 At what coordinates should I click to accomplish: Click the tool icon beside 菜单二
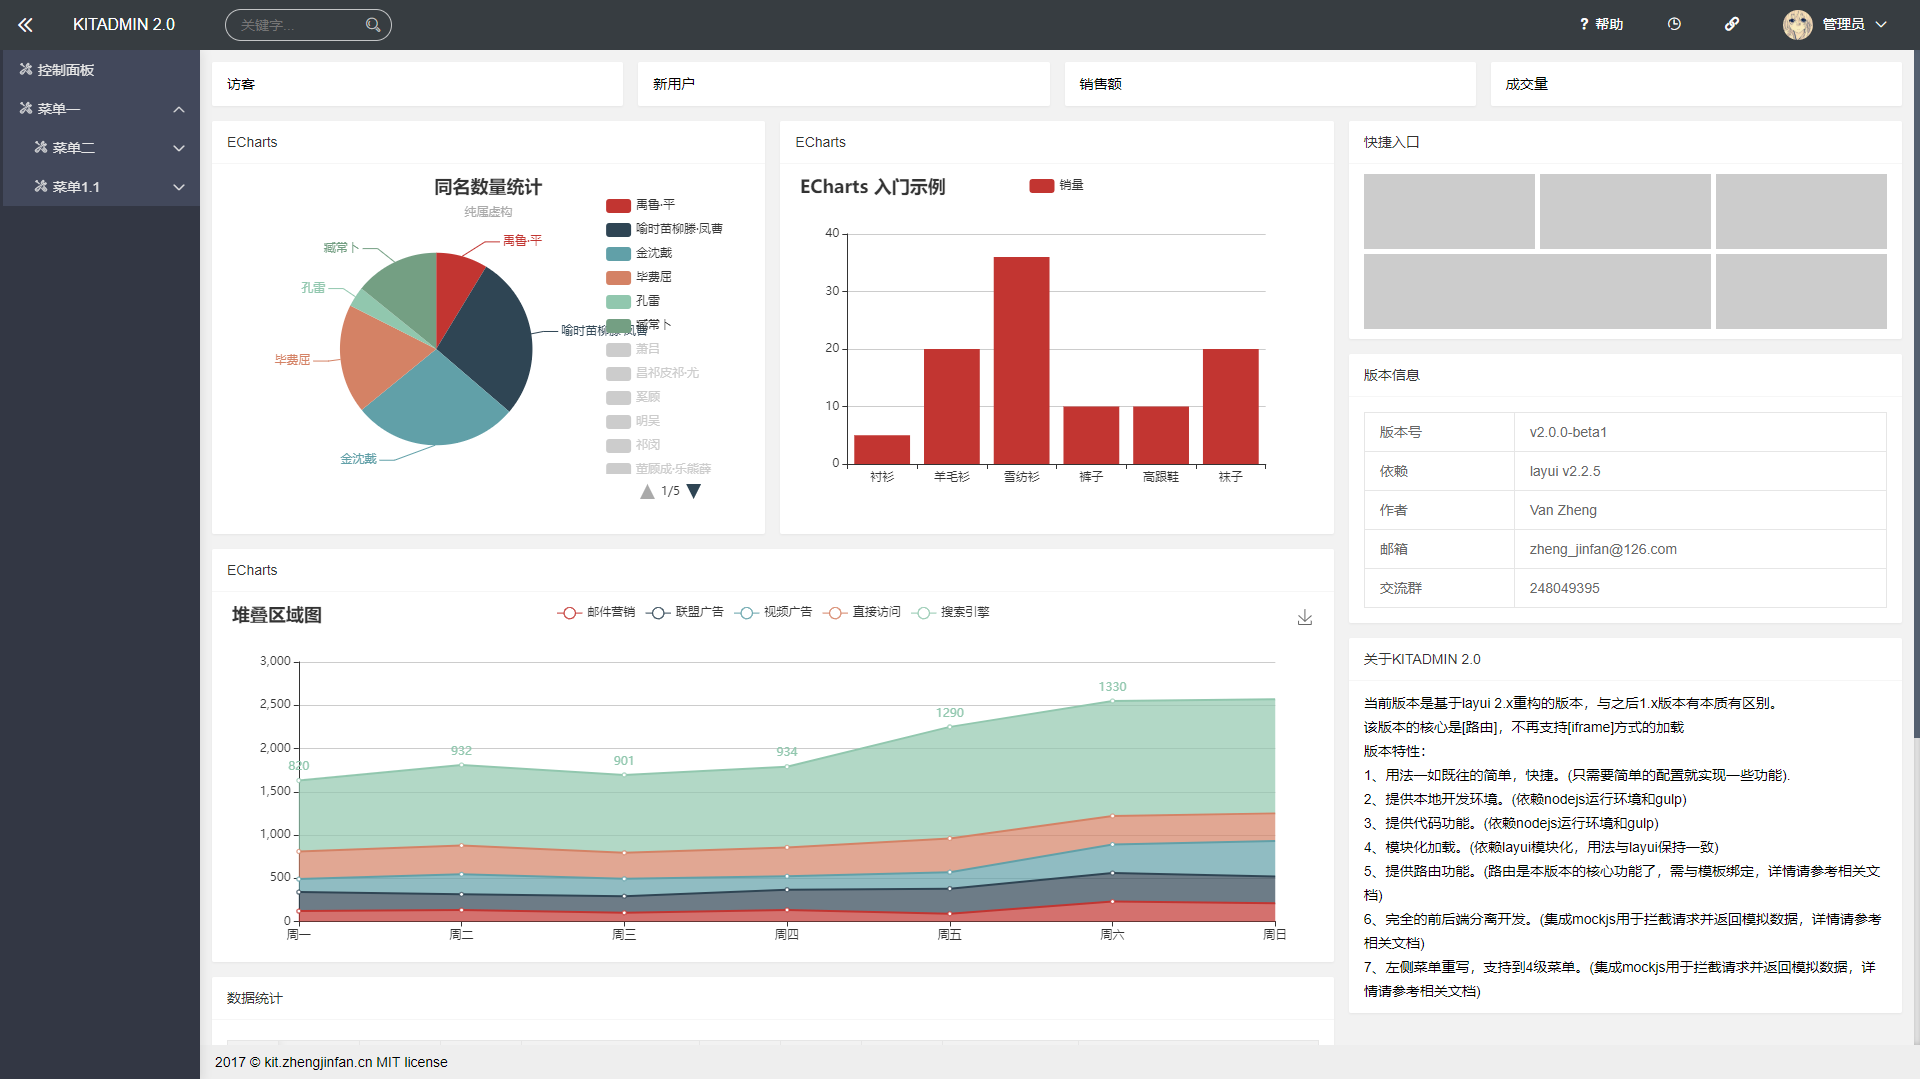click(41, 147)
